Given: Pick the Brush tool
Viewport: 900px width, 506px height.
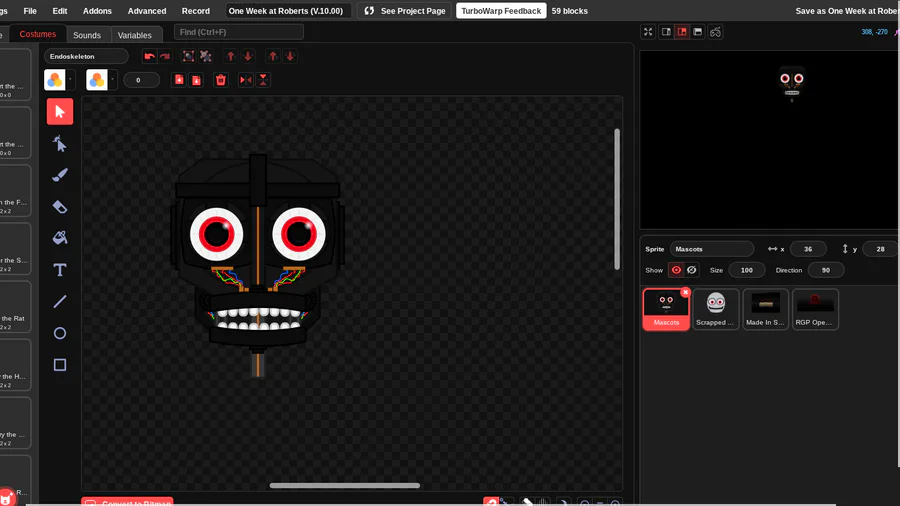Looking at the screenshot, I should tap(60, 175).
